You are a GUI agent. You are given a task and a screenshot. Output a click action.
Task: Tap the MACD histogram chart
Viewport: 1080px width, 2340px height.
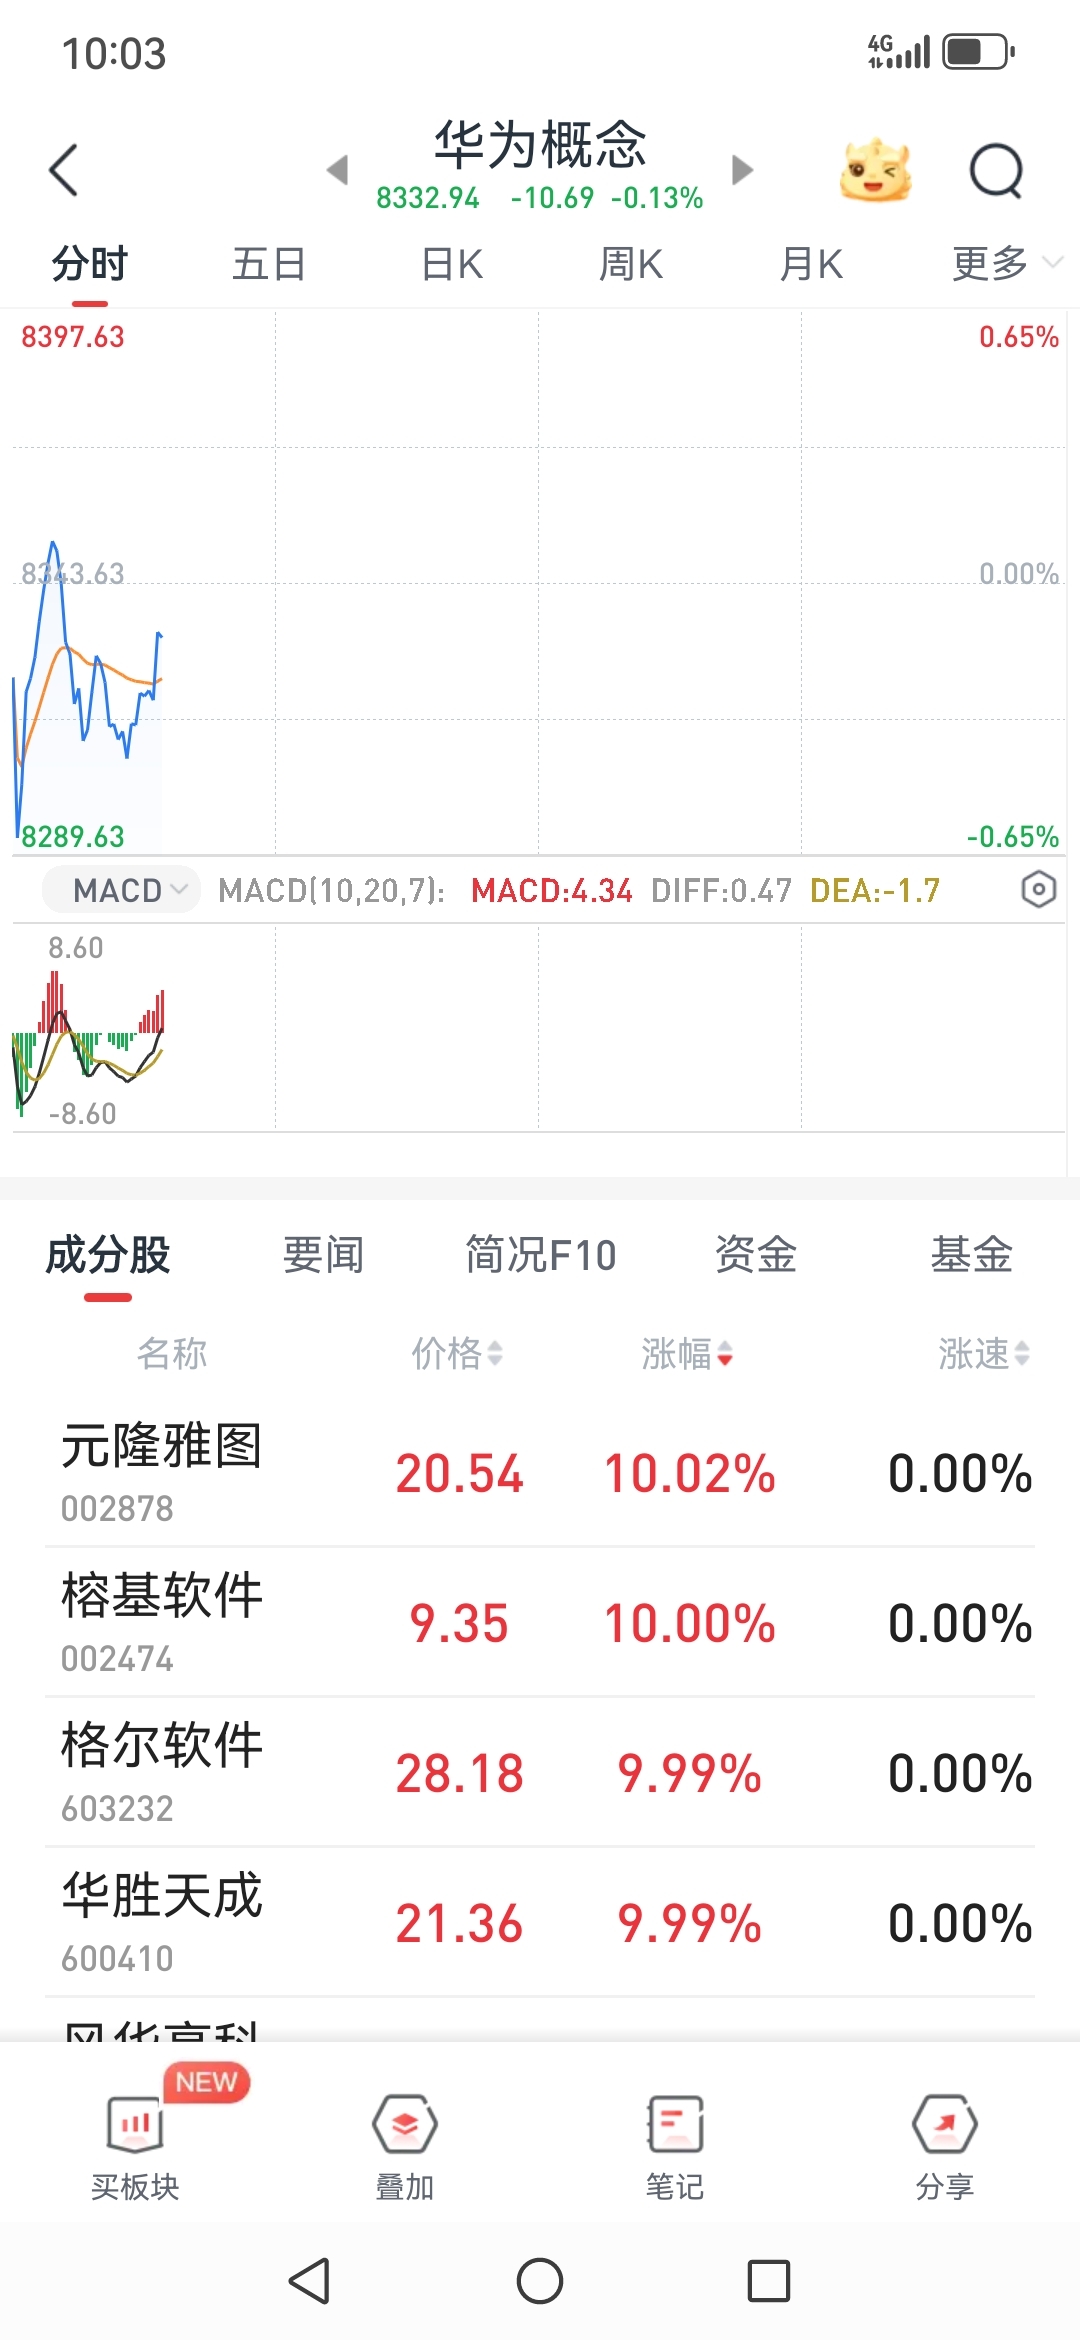point(540,1028)
